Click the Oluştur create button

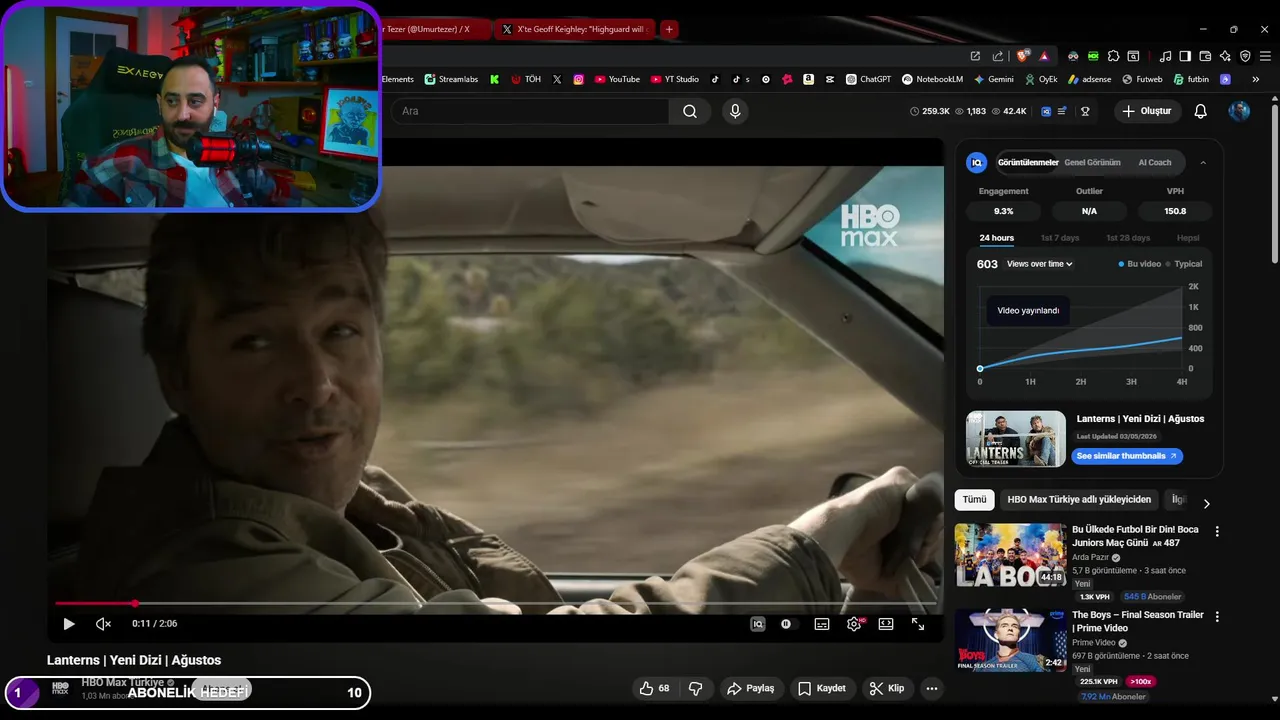click(1147, 111)
